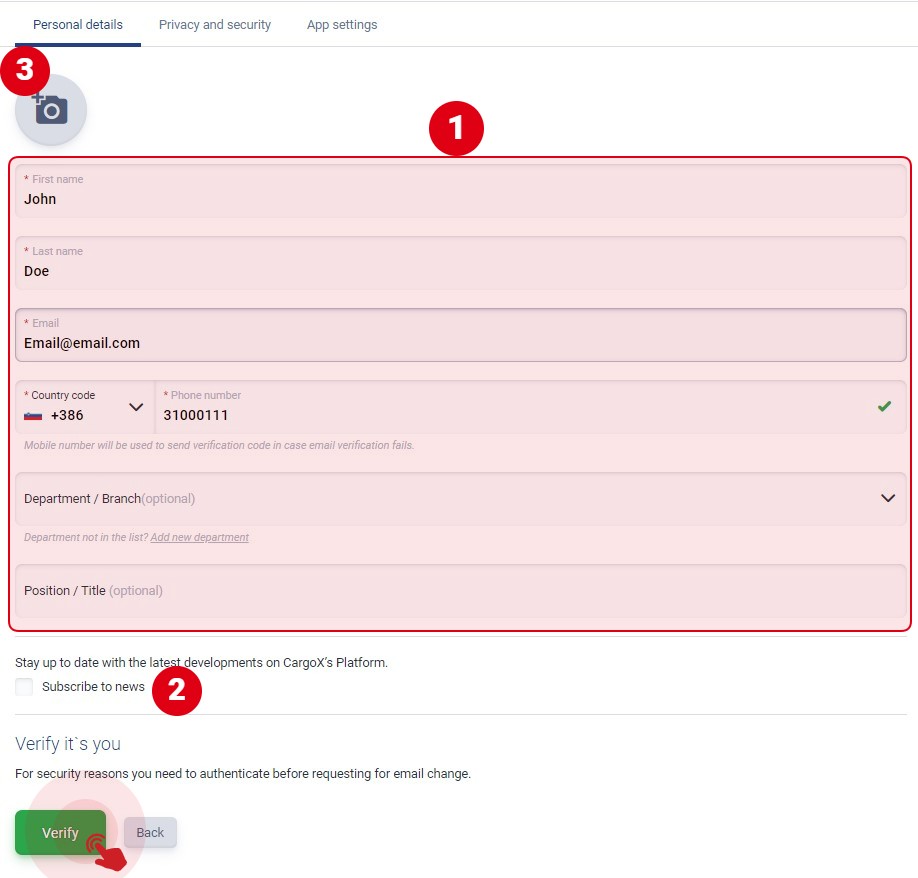Open the Department / Branch dropdown
Image resolution: width=918 pixels, height=878 pixels.
[461, 499]
